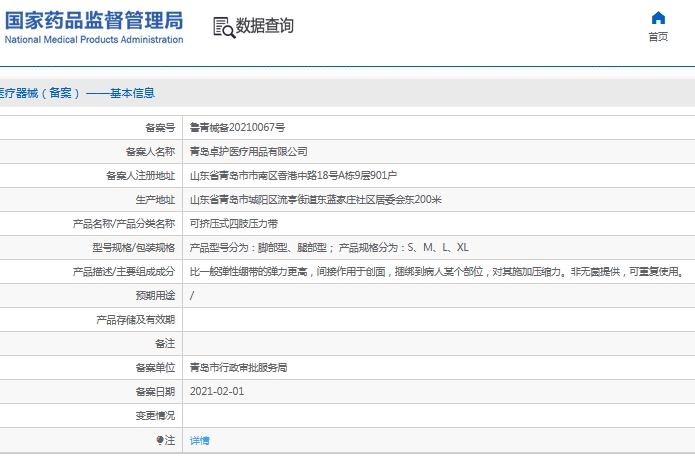Go to the 首页 home icon
This screenshot has height=462, width=695.
pyautogui.click(x=658, y=18)
